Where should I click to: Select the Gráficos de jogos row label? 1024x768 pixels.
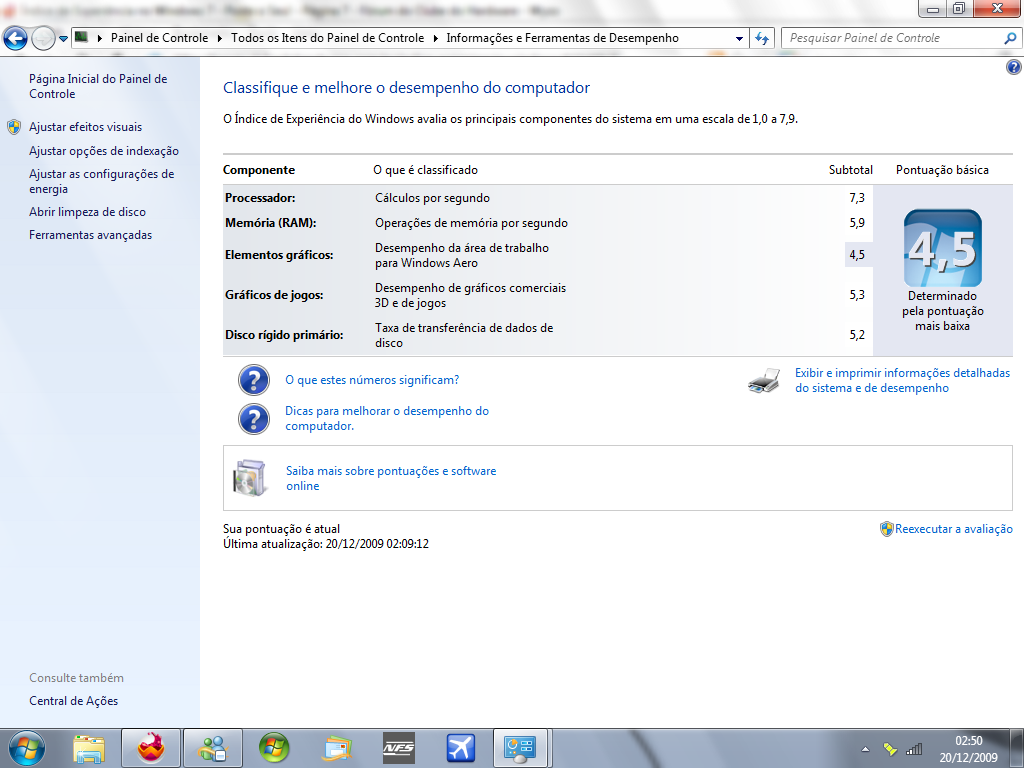[274, 295]
